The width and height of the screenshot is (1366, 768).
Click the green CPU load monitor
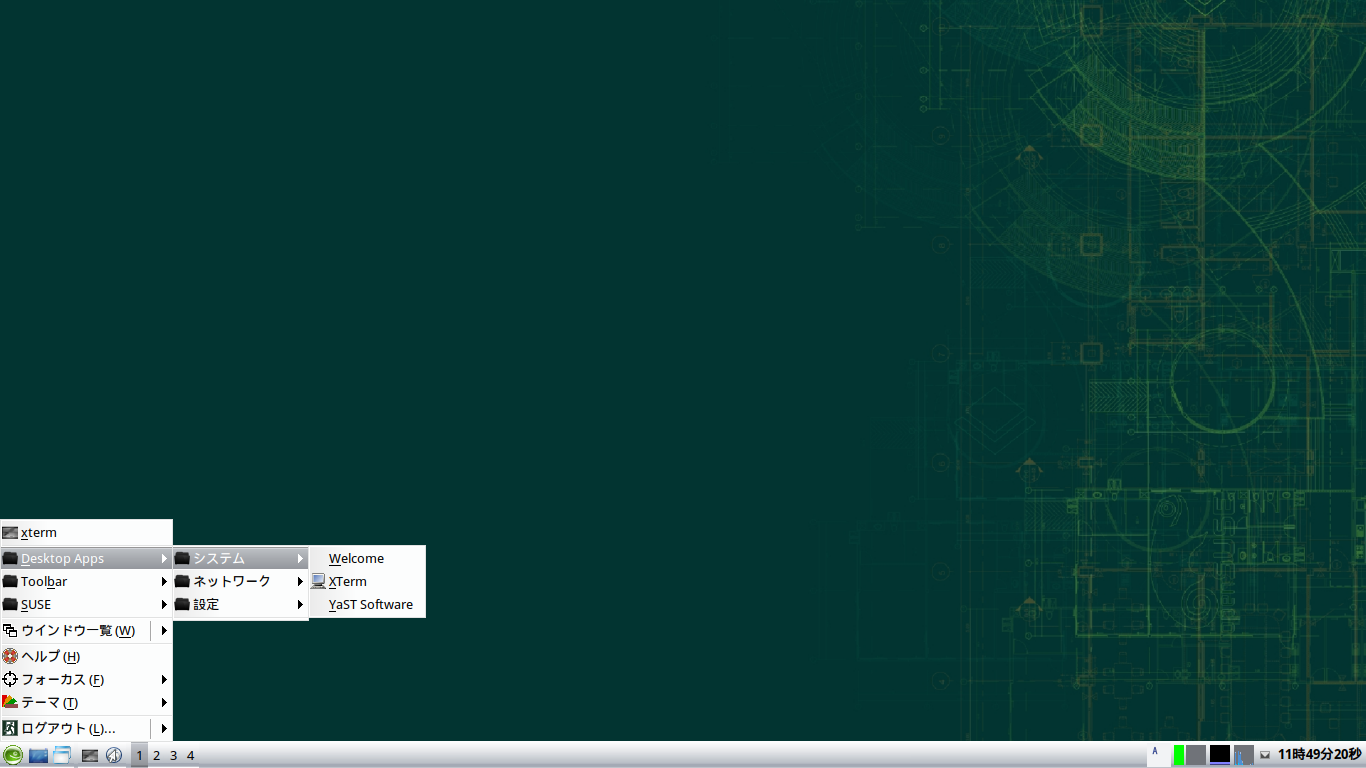pyautogui.click(x=1179, y=755)
